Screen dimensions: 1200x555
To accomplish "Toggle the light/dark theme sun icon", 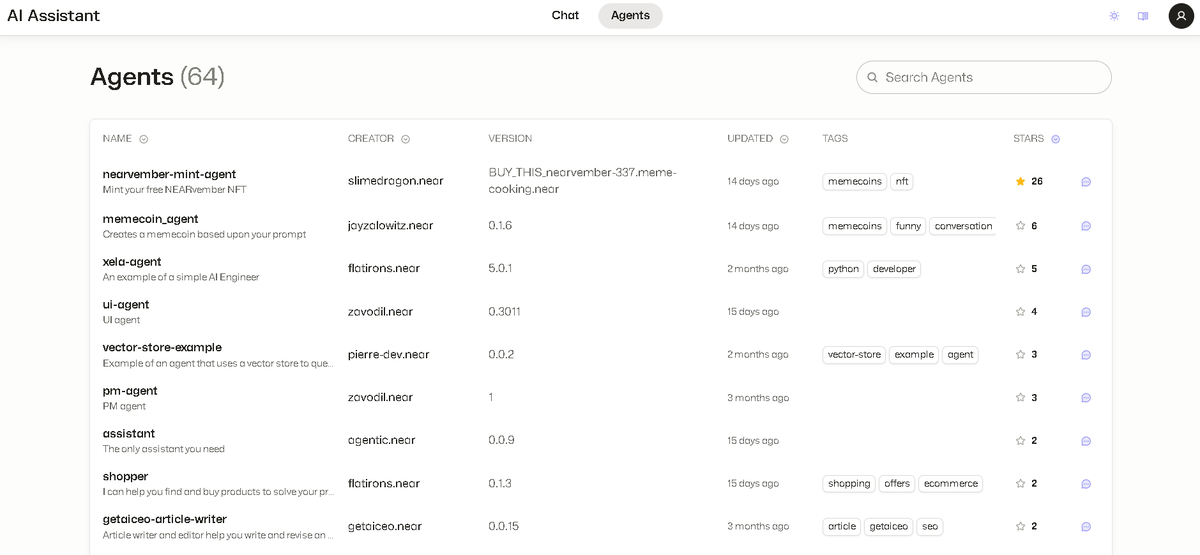I will tap(1114, 16).
